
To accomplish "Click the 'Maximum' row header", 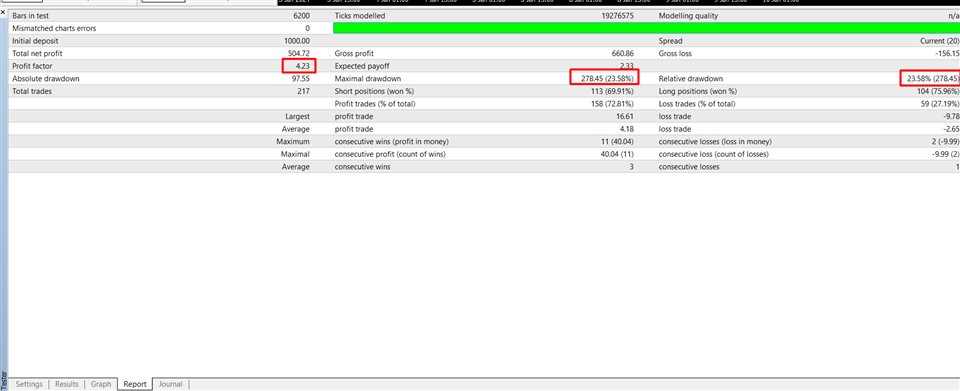I will pos(293,141).
